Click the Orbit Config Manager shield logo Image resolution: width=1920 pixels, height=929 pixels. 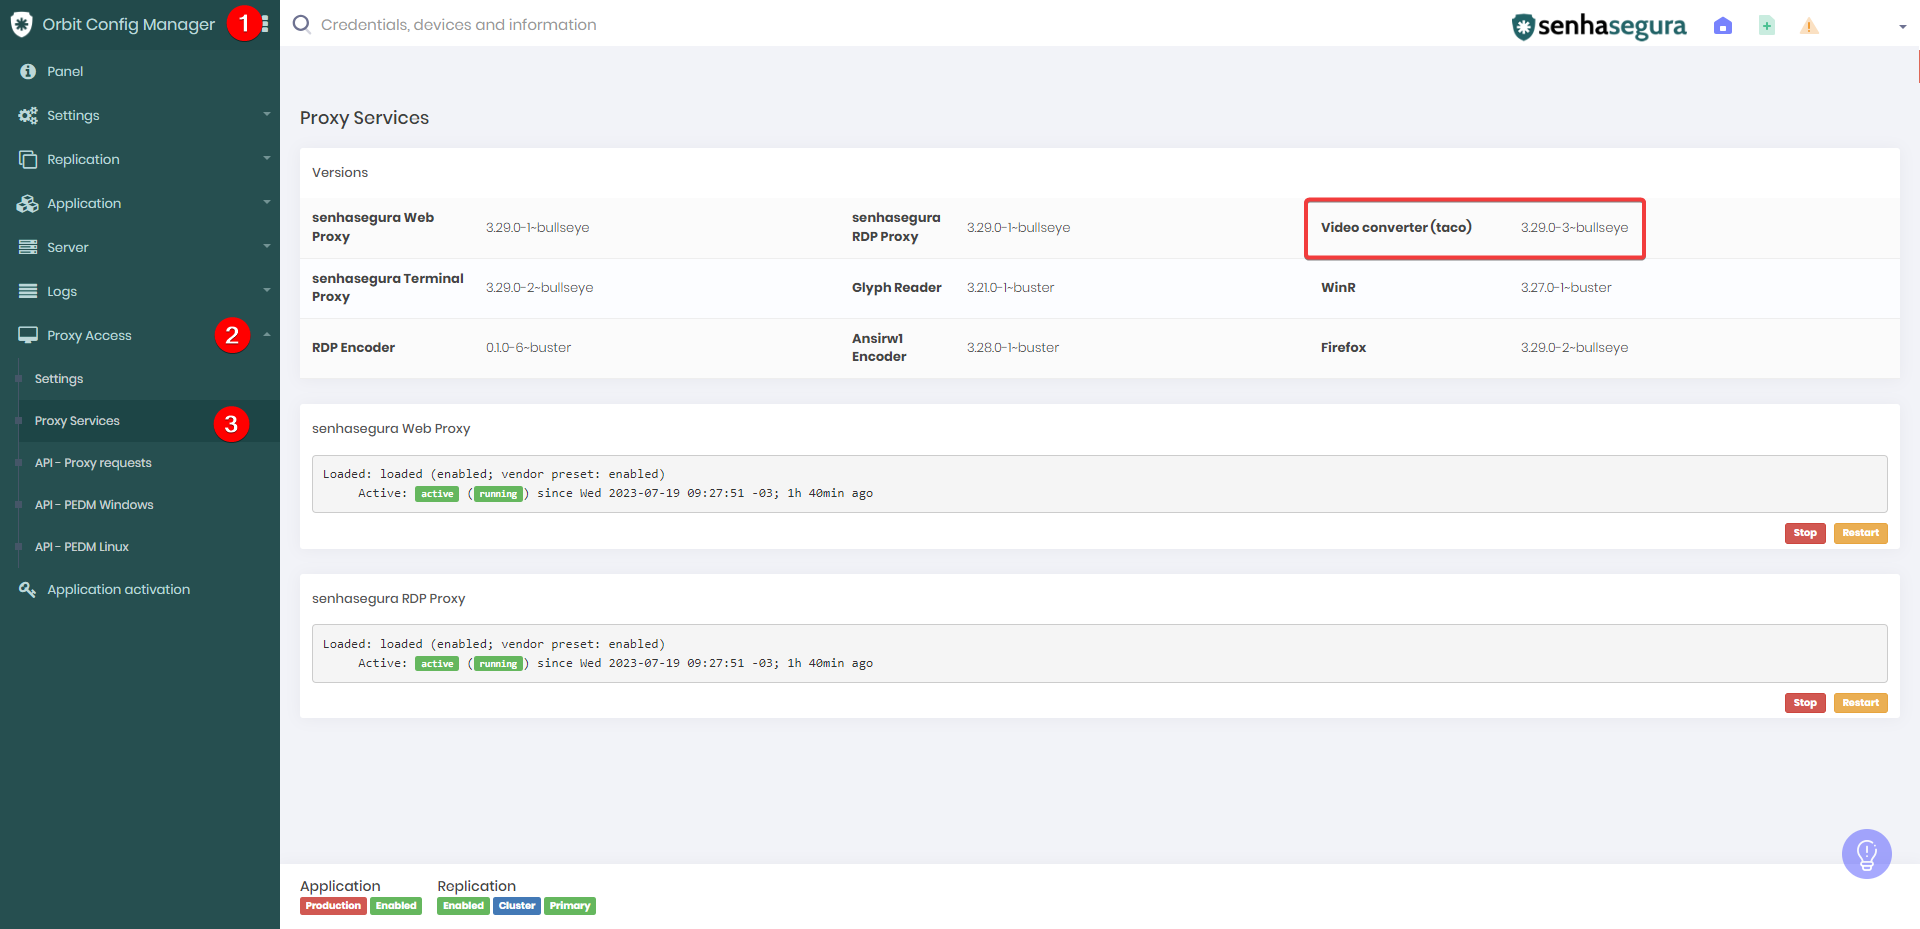point(21,24)
